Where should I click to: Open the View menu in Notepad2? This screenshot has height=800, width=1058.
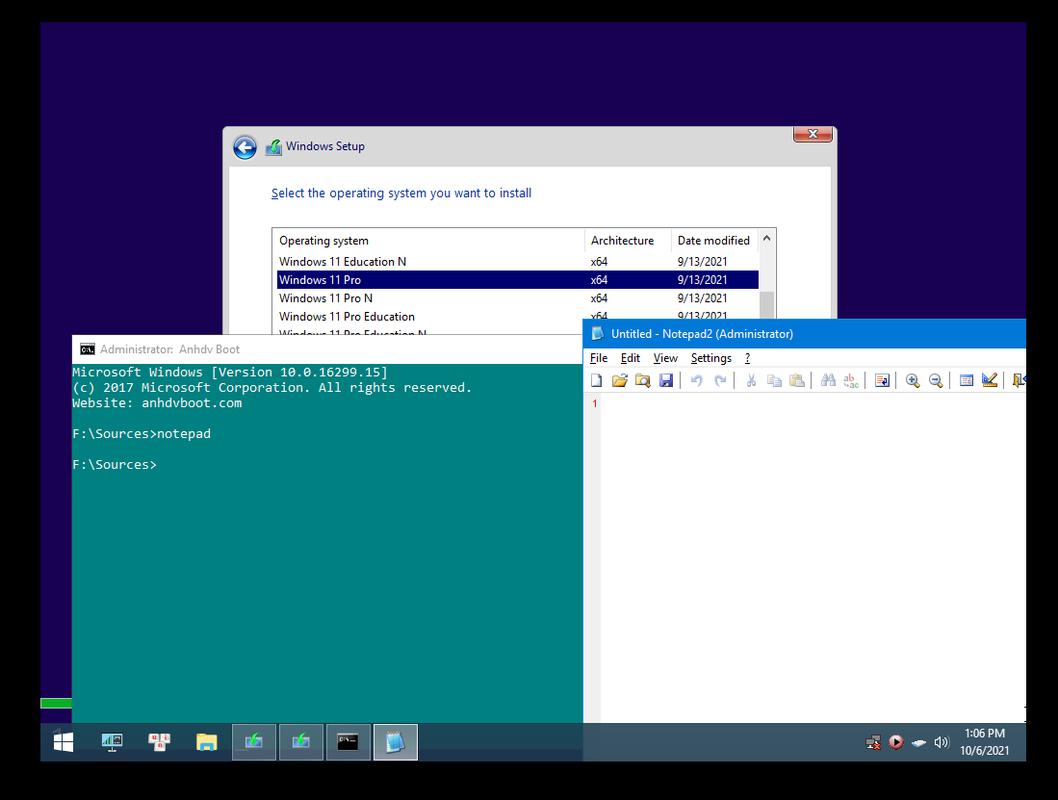(x=665, y=358)
